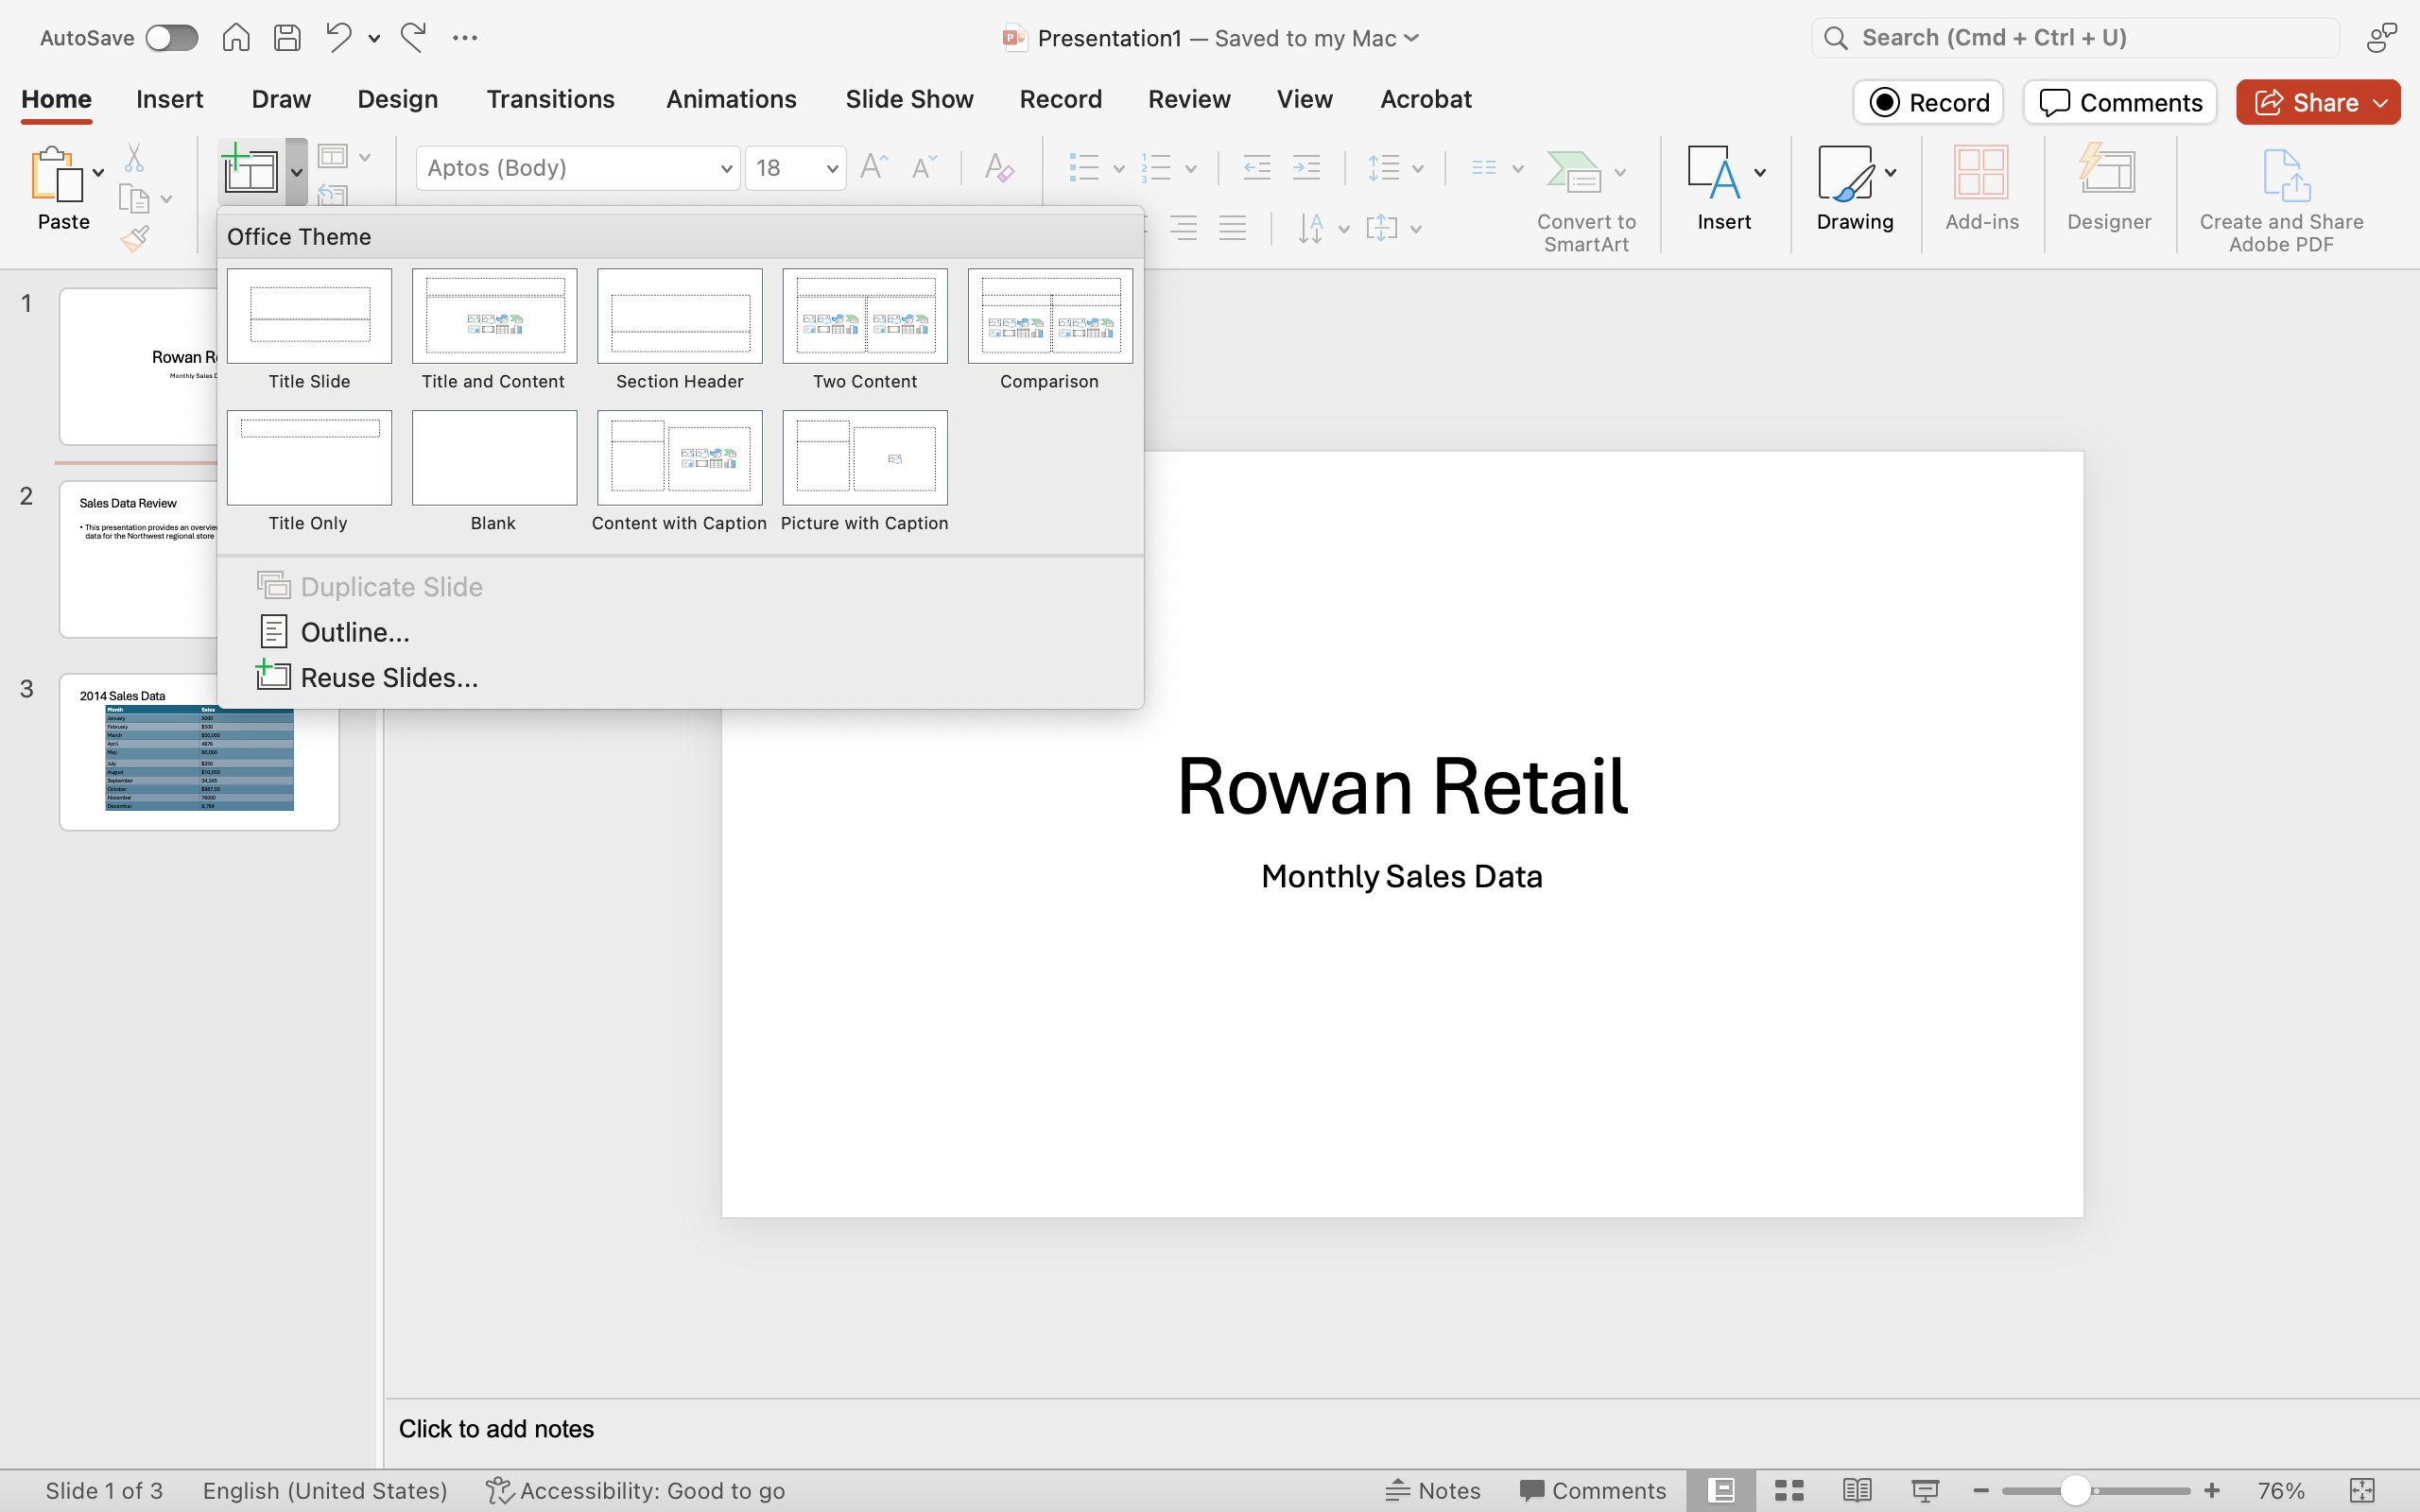
Task: Switch to Normal view in status bar
Action: pyautogui.click(x=1721, y=1490)
